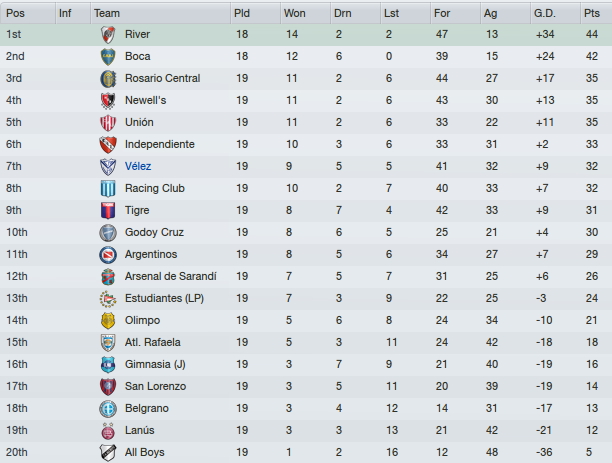612x463 pixels.
Task: Click the All Boys crest icon
Action: (x=108, y=452)
